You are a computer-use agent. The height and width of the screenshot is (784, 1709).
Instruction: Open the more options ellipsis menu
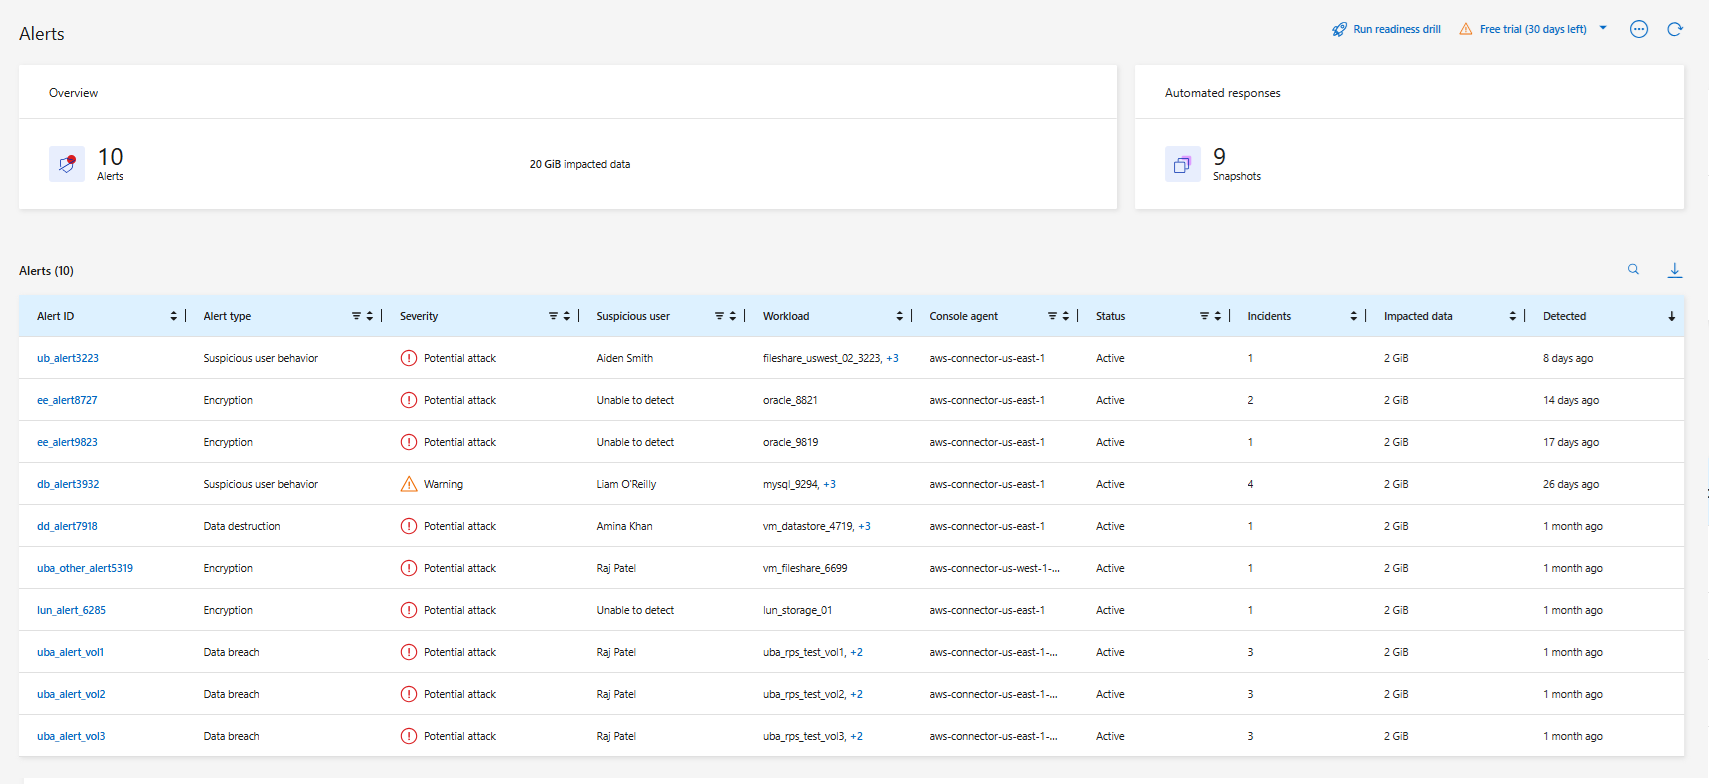click(x=1639, y=29)
